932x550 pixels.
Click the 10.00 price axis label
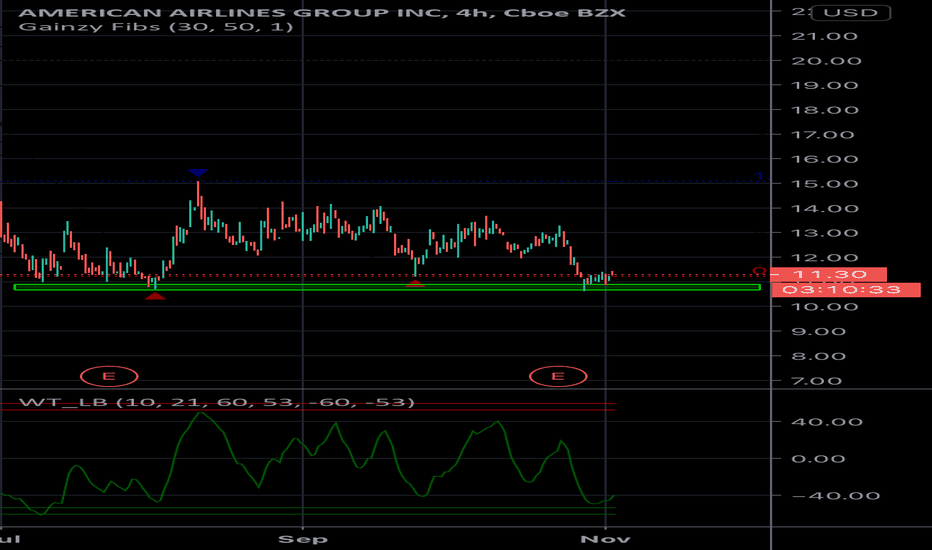[x=825, y=307]
